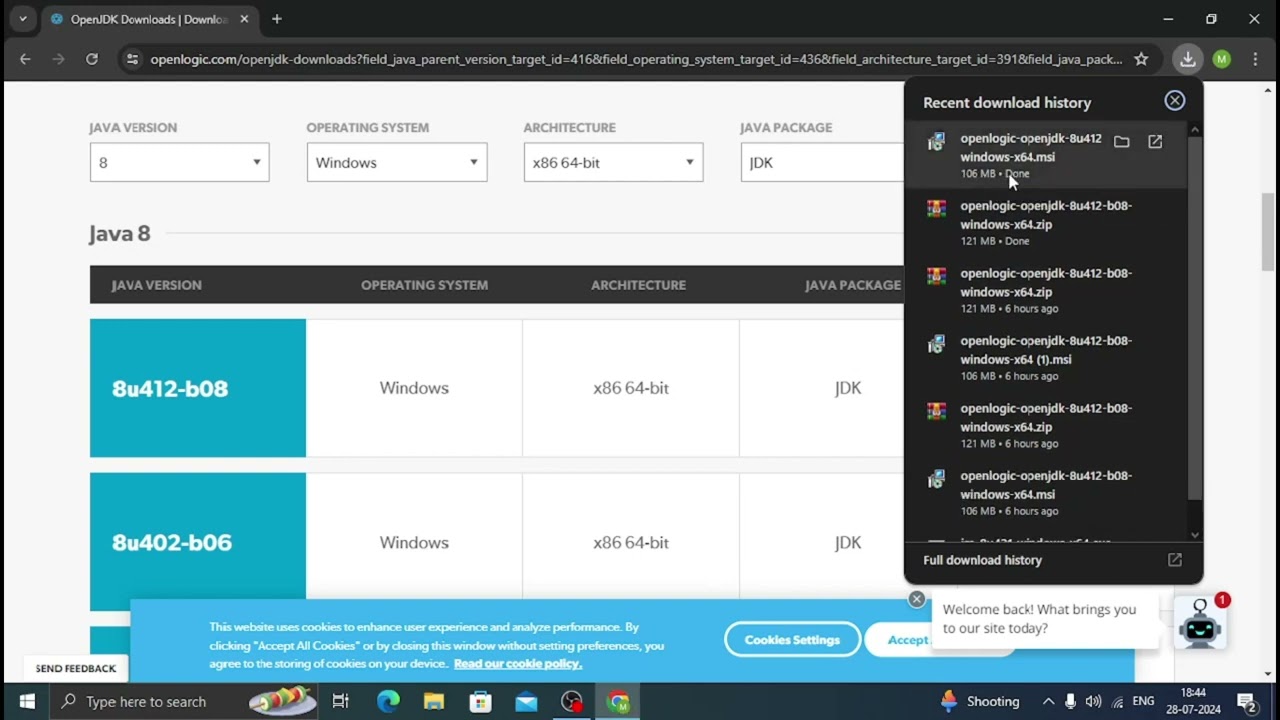Click the Architecture column header

(x=638, y=285)
